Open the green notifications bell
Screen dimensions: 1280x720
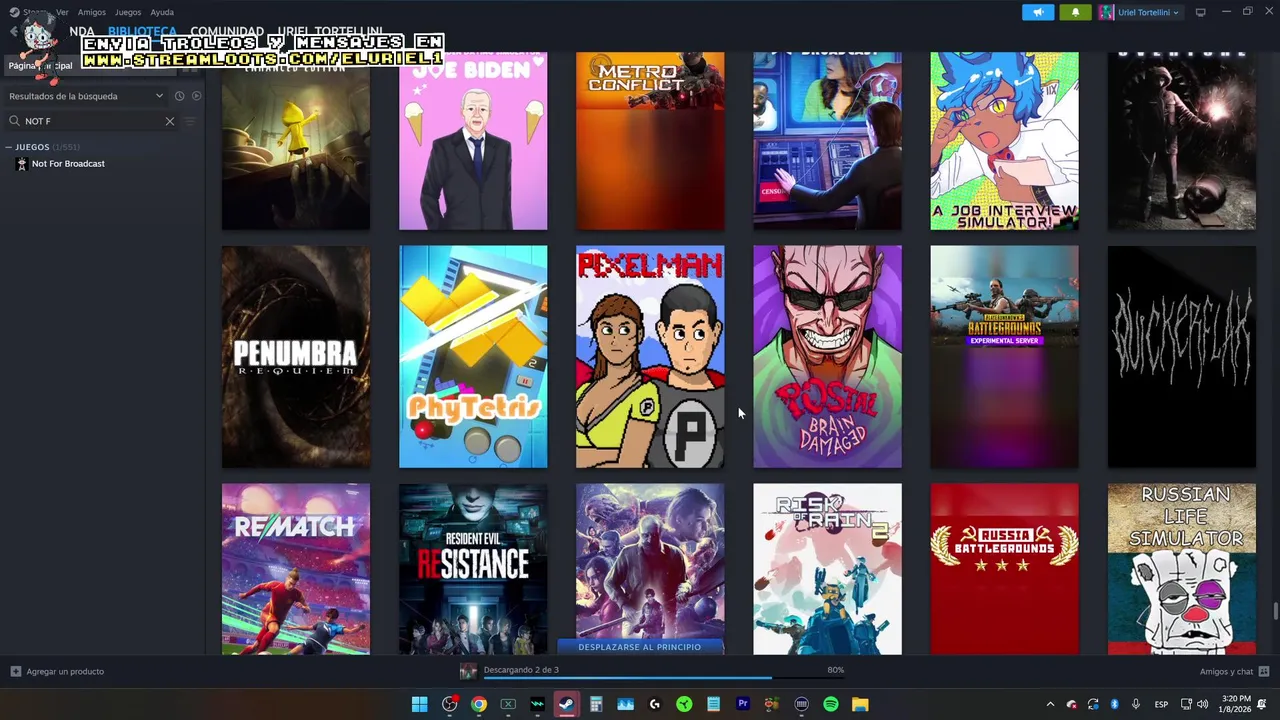1076,12
